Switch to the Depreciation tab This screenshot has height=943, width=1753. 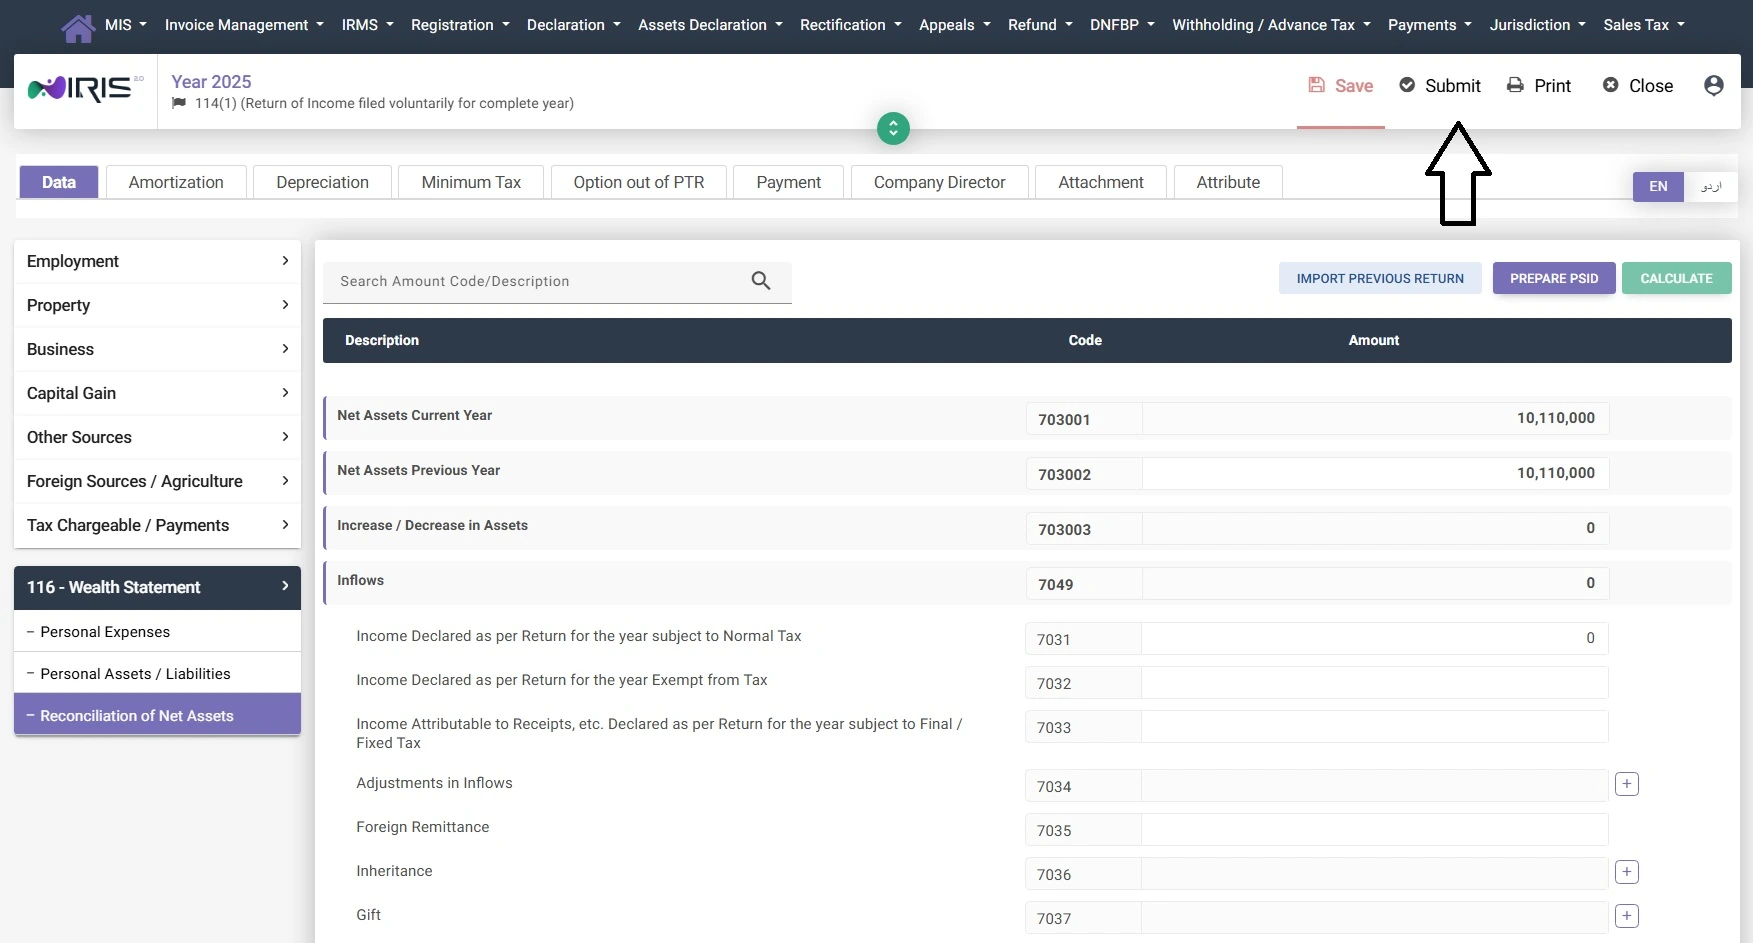322,182
